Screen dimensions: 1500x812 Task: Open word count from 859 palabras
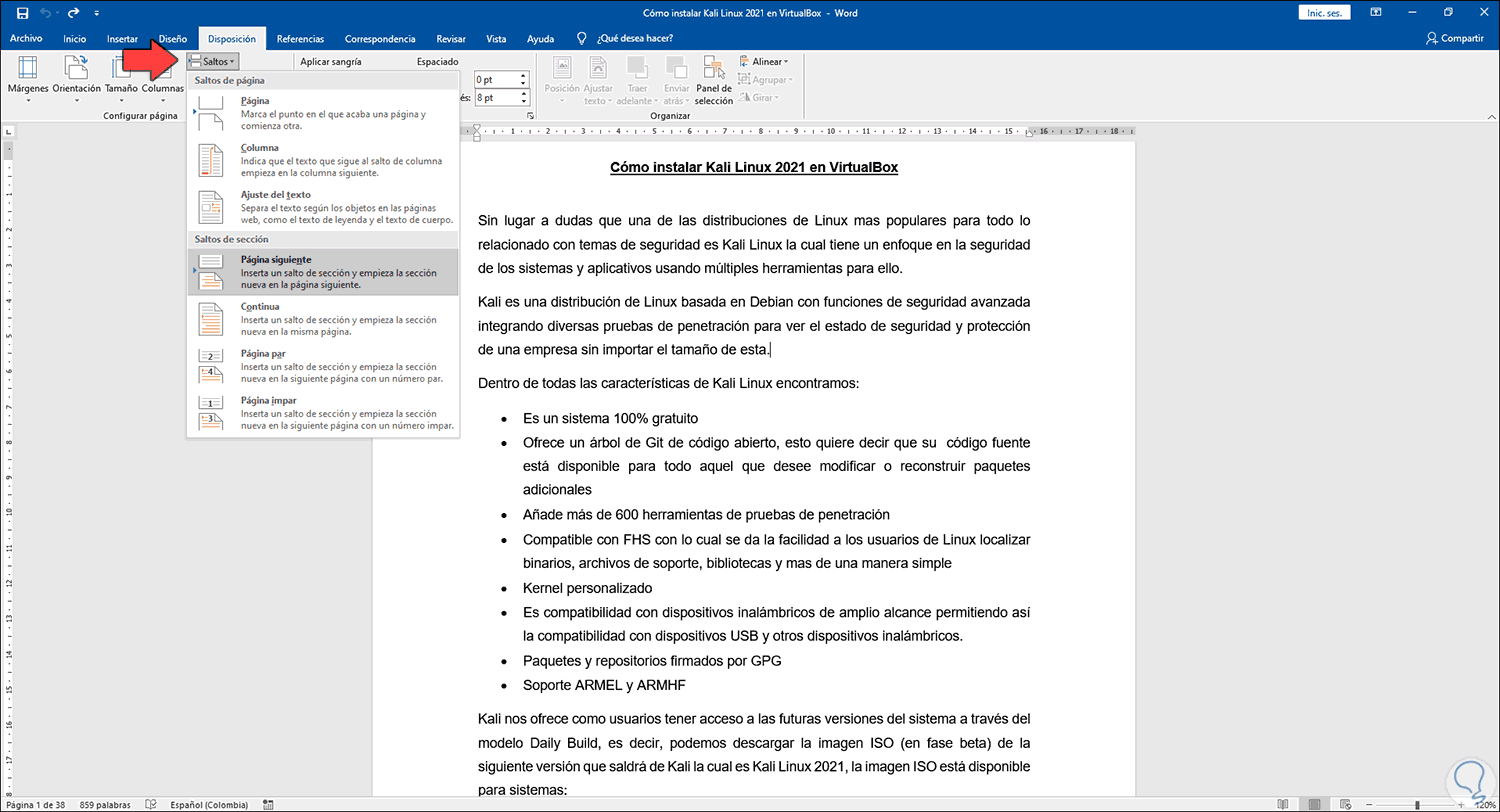(106, 804)
